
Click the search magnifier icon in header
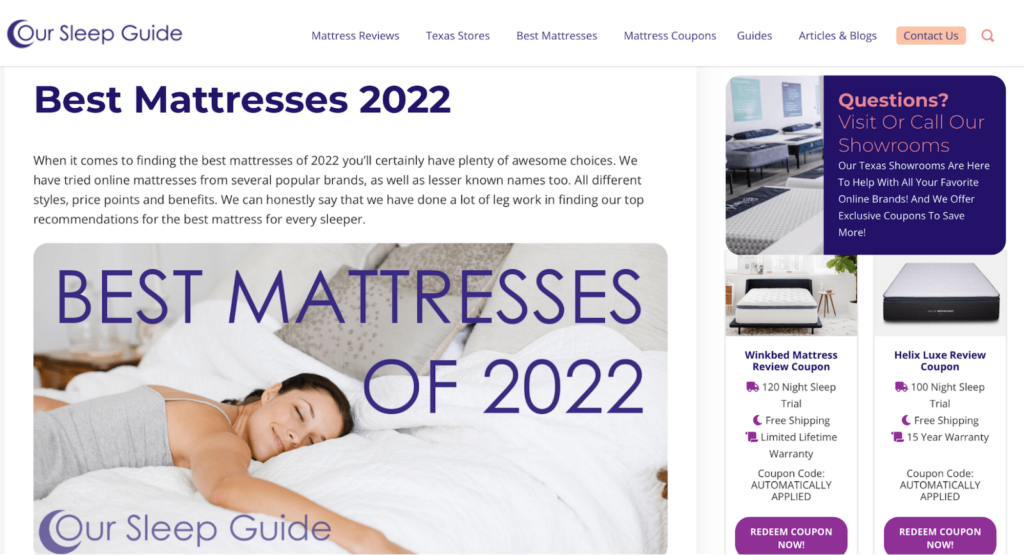(x=987, y=36)
